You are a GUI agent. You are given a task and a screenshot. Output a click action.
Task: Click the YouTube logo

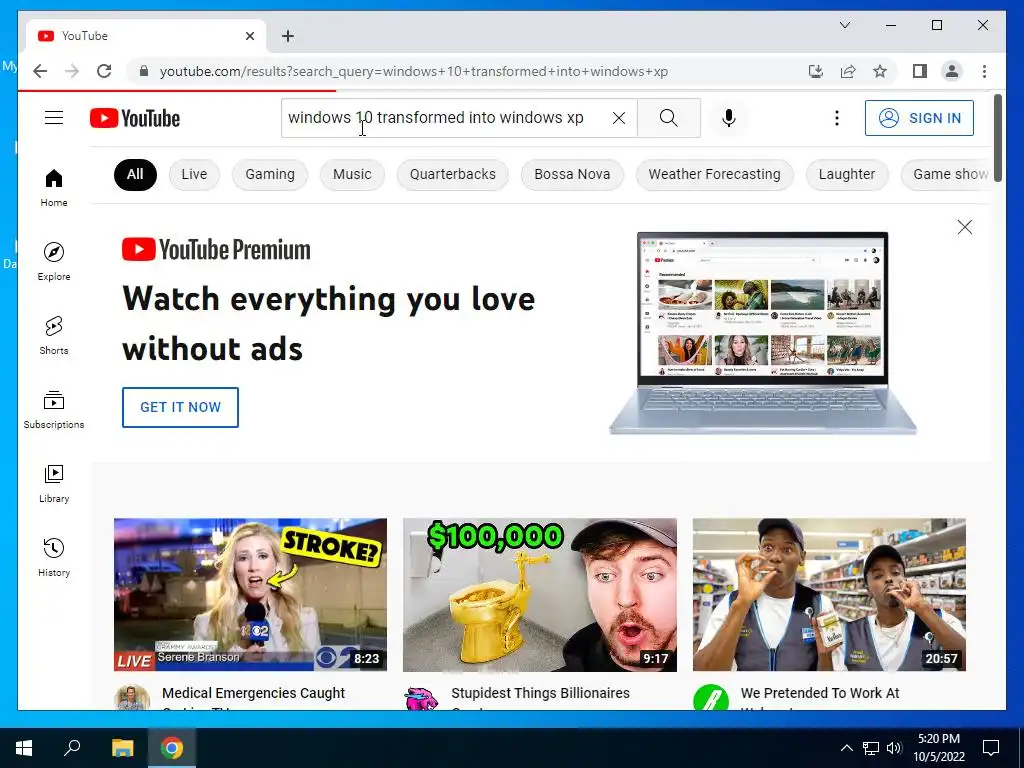[135, 118]
